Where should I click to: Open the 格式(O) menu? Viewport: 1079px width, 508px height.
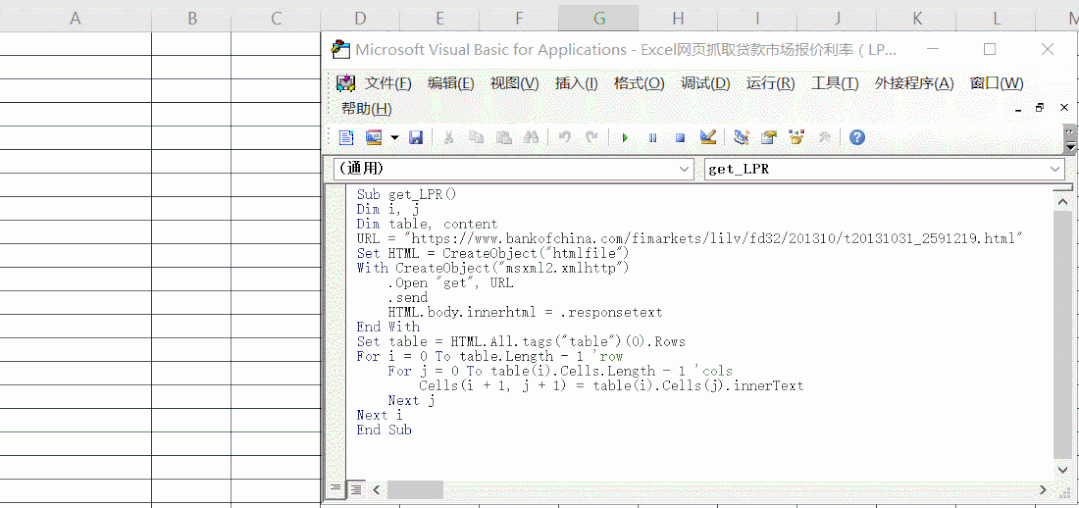click(639, 83)
